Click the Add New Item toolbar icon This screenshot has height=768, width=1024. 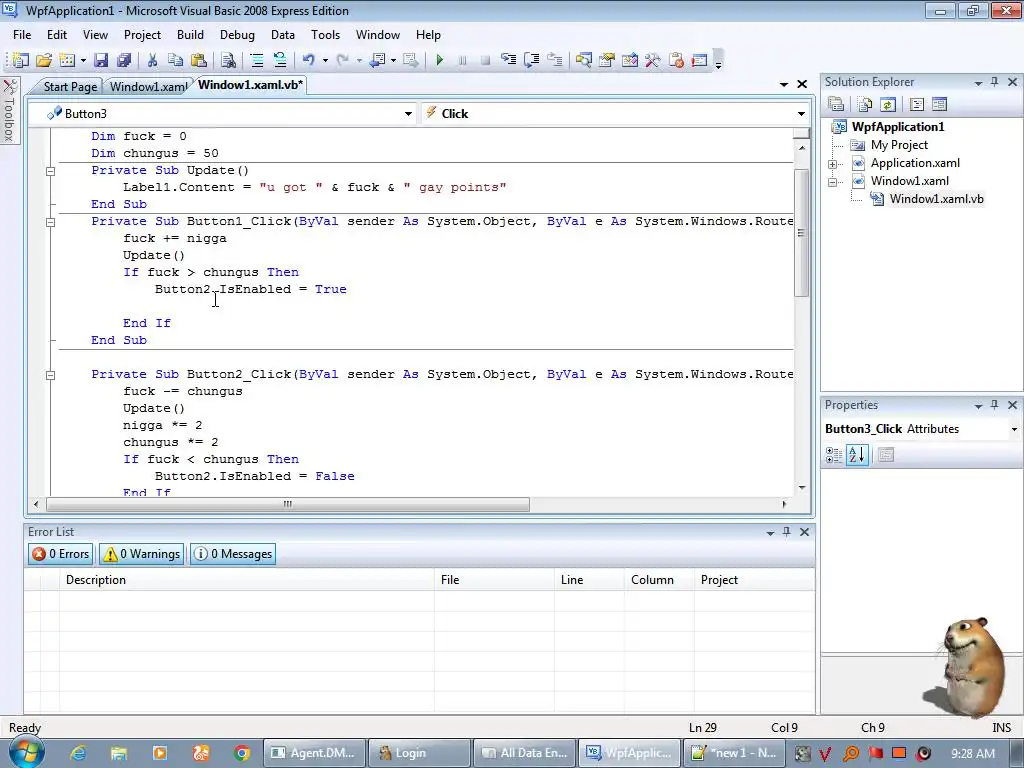pos(67,61)
